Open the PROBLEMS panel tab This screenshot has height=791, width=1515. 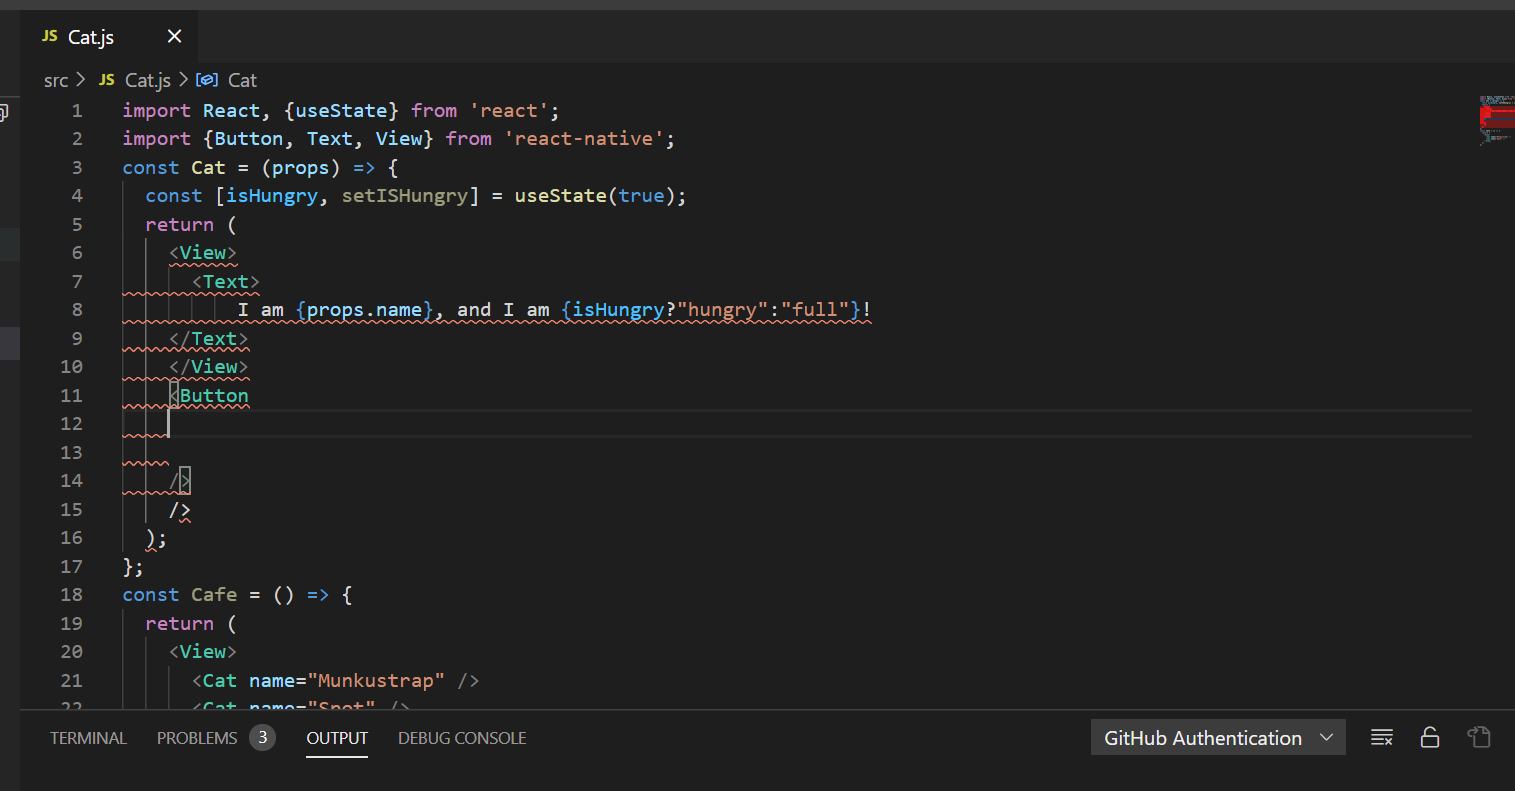pyautogui.click(x=197, y=738)
